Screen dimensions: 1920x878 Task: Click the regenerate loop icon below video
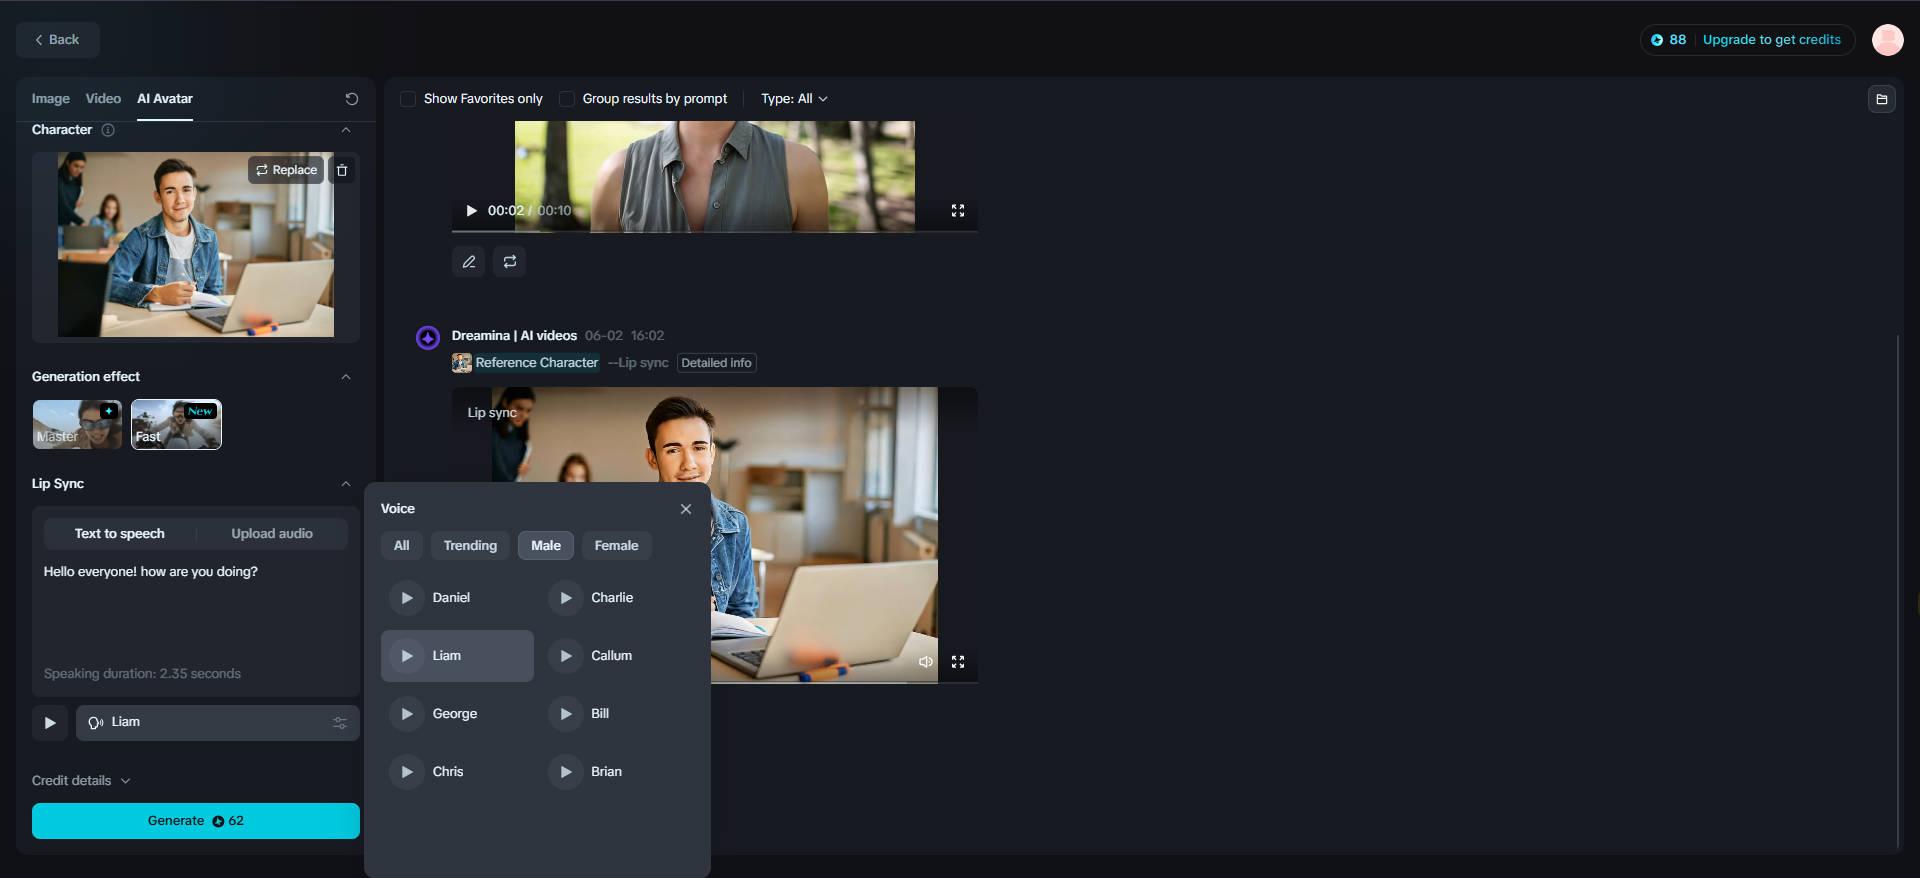pyautogui.click(x=510, y=262)
